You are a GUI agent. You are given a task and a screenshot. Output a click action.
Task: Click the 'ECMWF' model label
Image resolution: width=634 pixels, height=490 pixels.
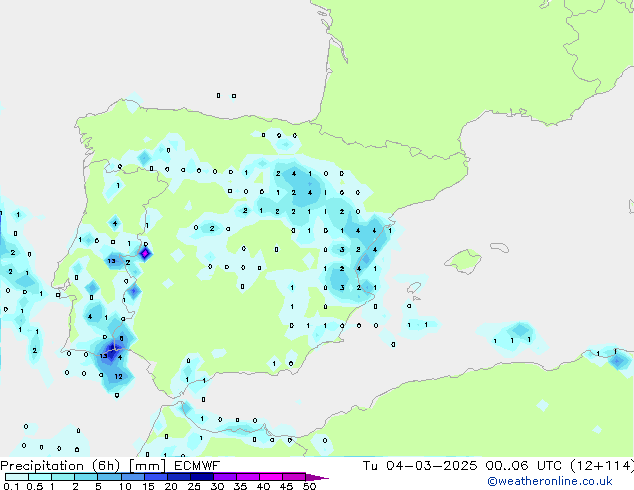tap(197, 466)
